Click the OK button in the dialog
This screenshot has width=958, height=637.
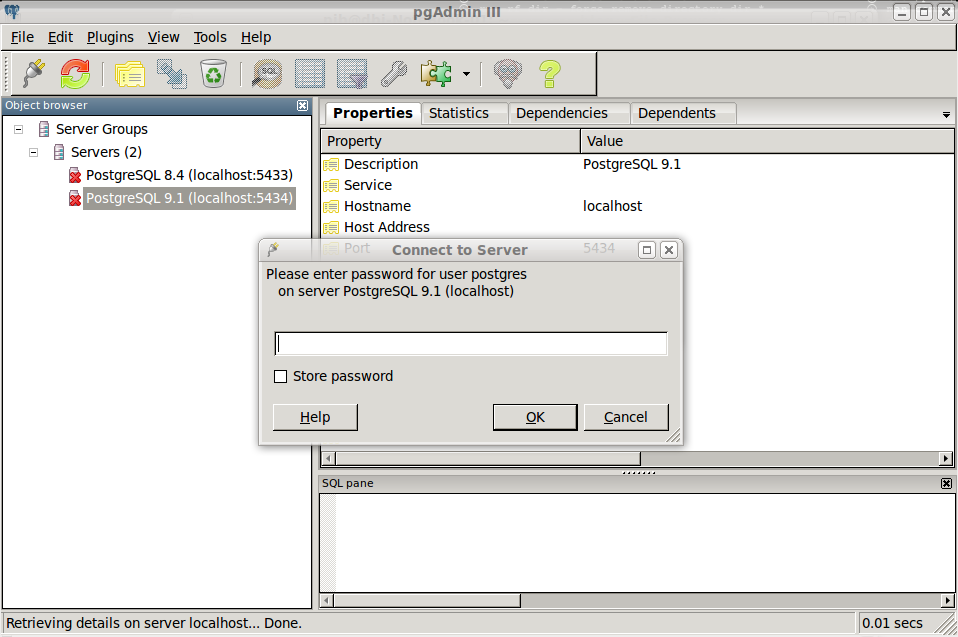pyautogui.click(x=535, y=417)
